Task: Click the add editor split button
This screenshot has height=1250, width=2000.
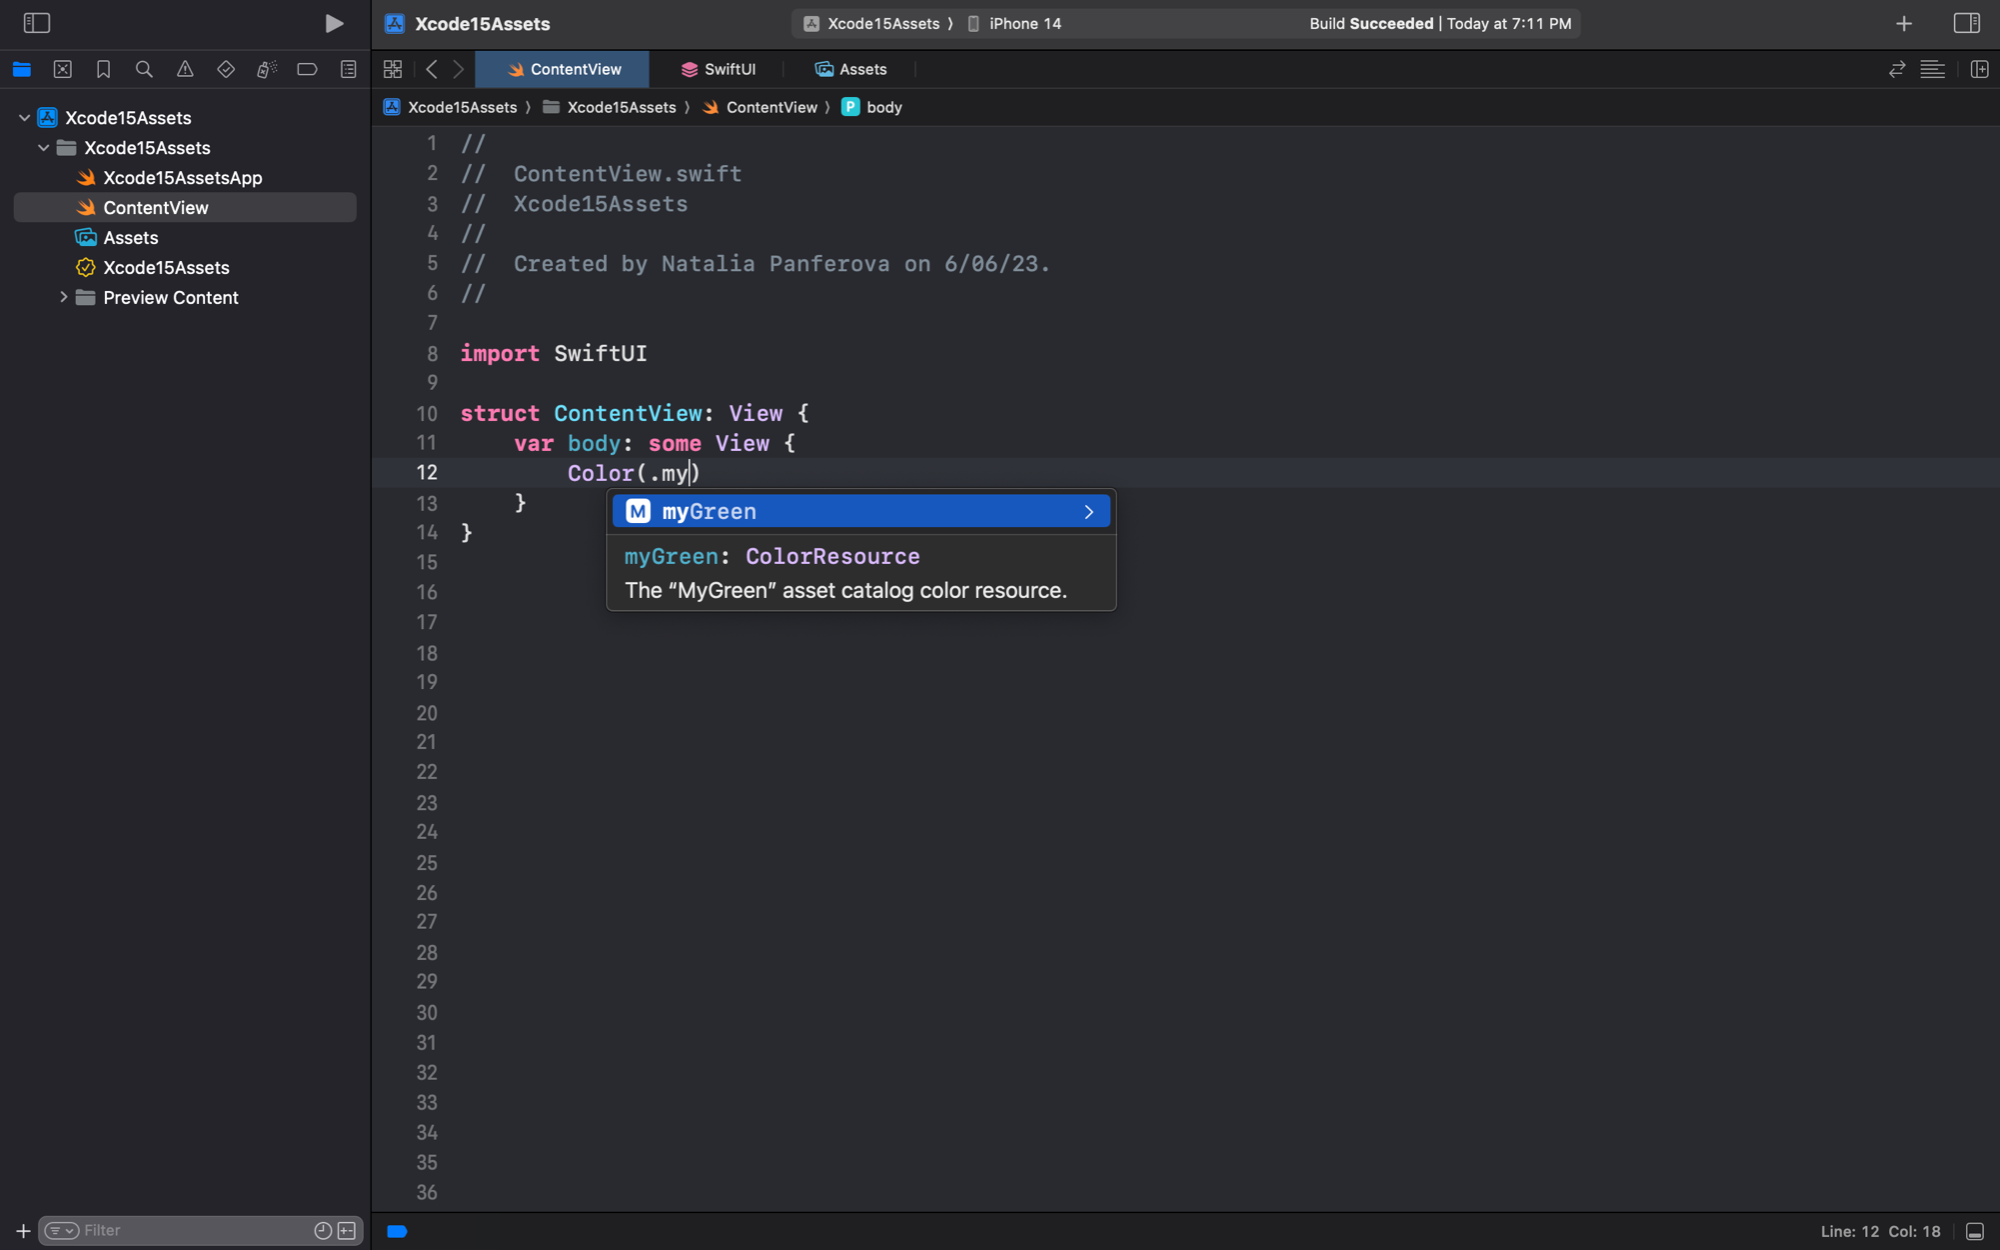Action: click(x=1979, y=69)
